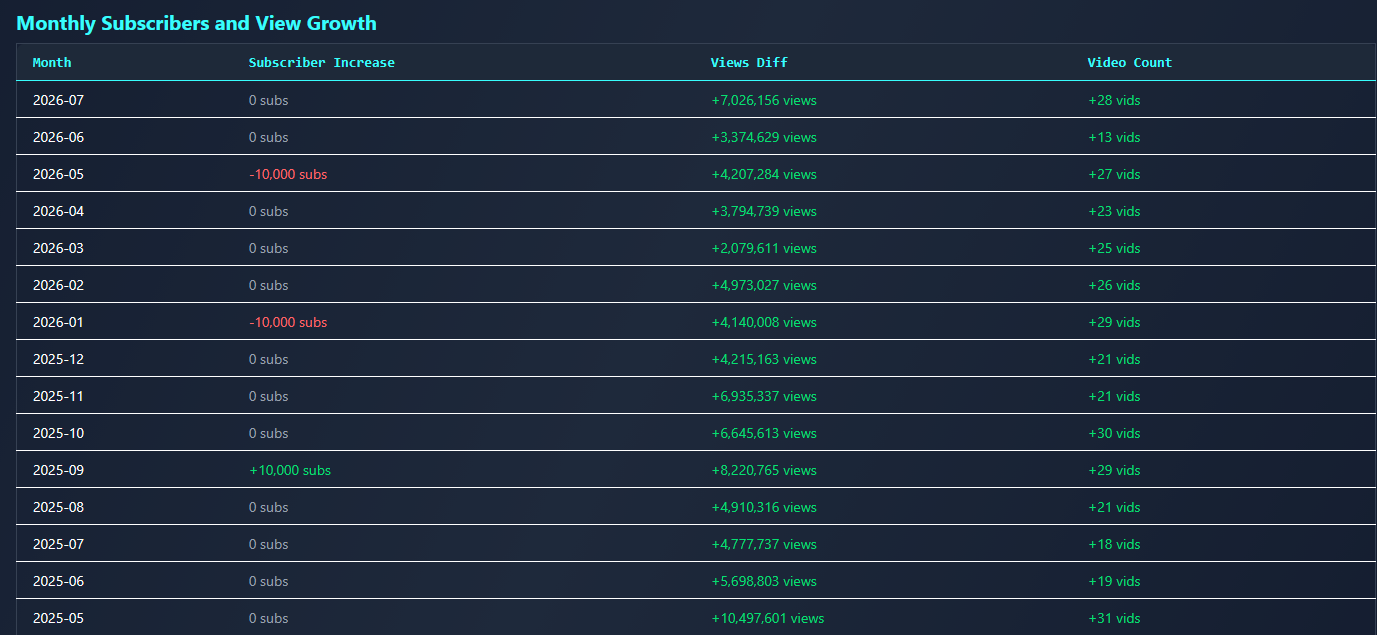Click the +19 vids cell

coord(1114,581)
